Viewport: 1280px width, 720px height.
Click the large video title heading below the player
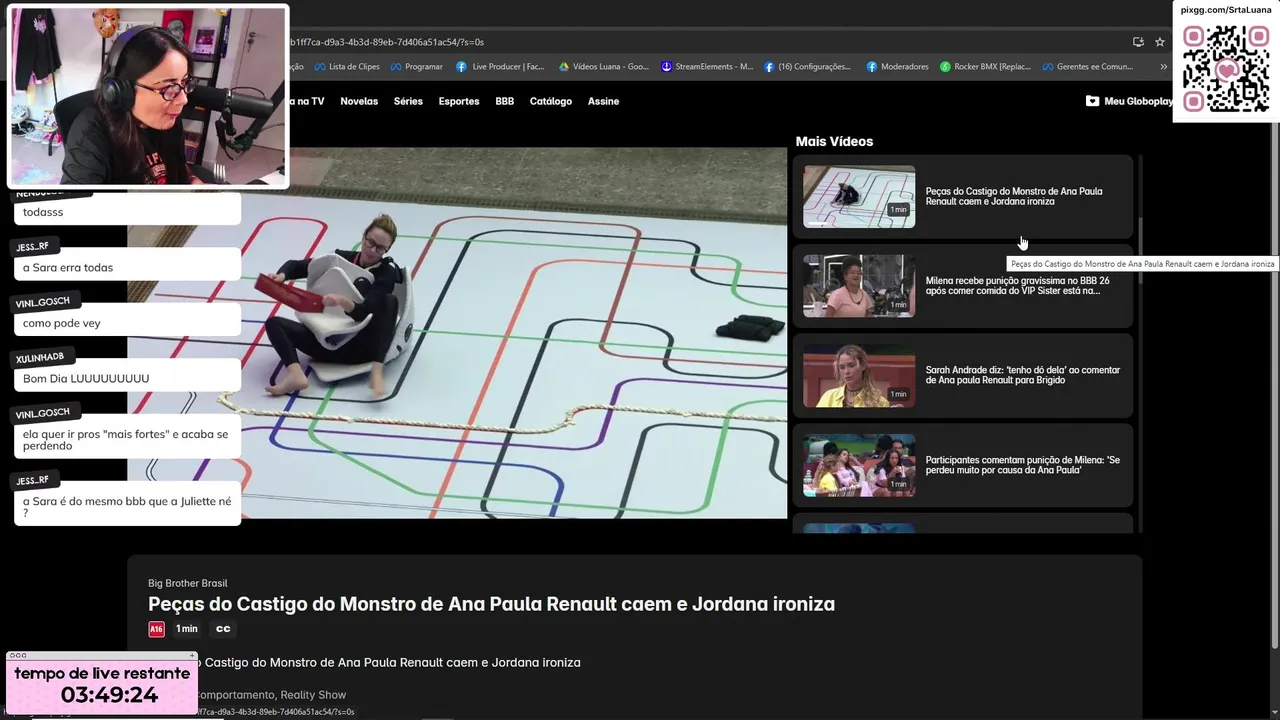(491, 604)
